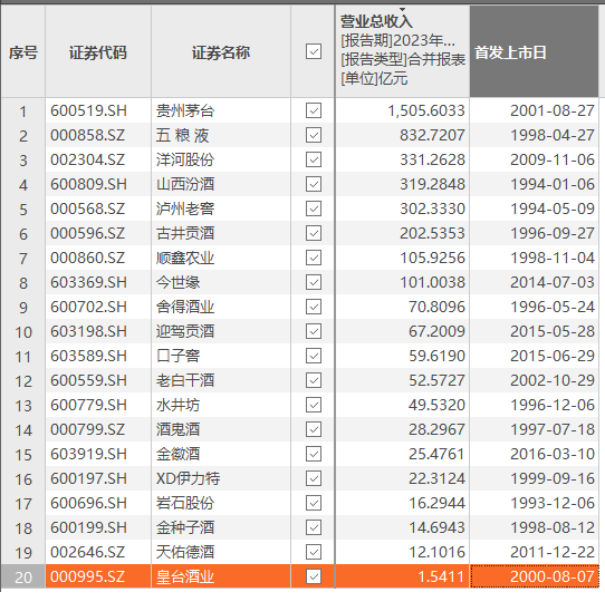The width and height of the screenshot is (605, 593).
Task: Click security name 泸州老窖
Action: tap(185, 209)
